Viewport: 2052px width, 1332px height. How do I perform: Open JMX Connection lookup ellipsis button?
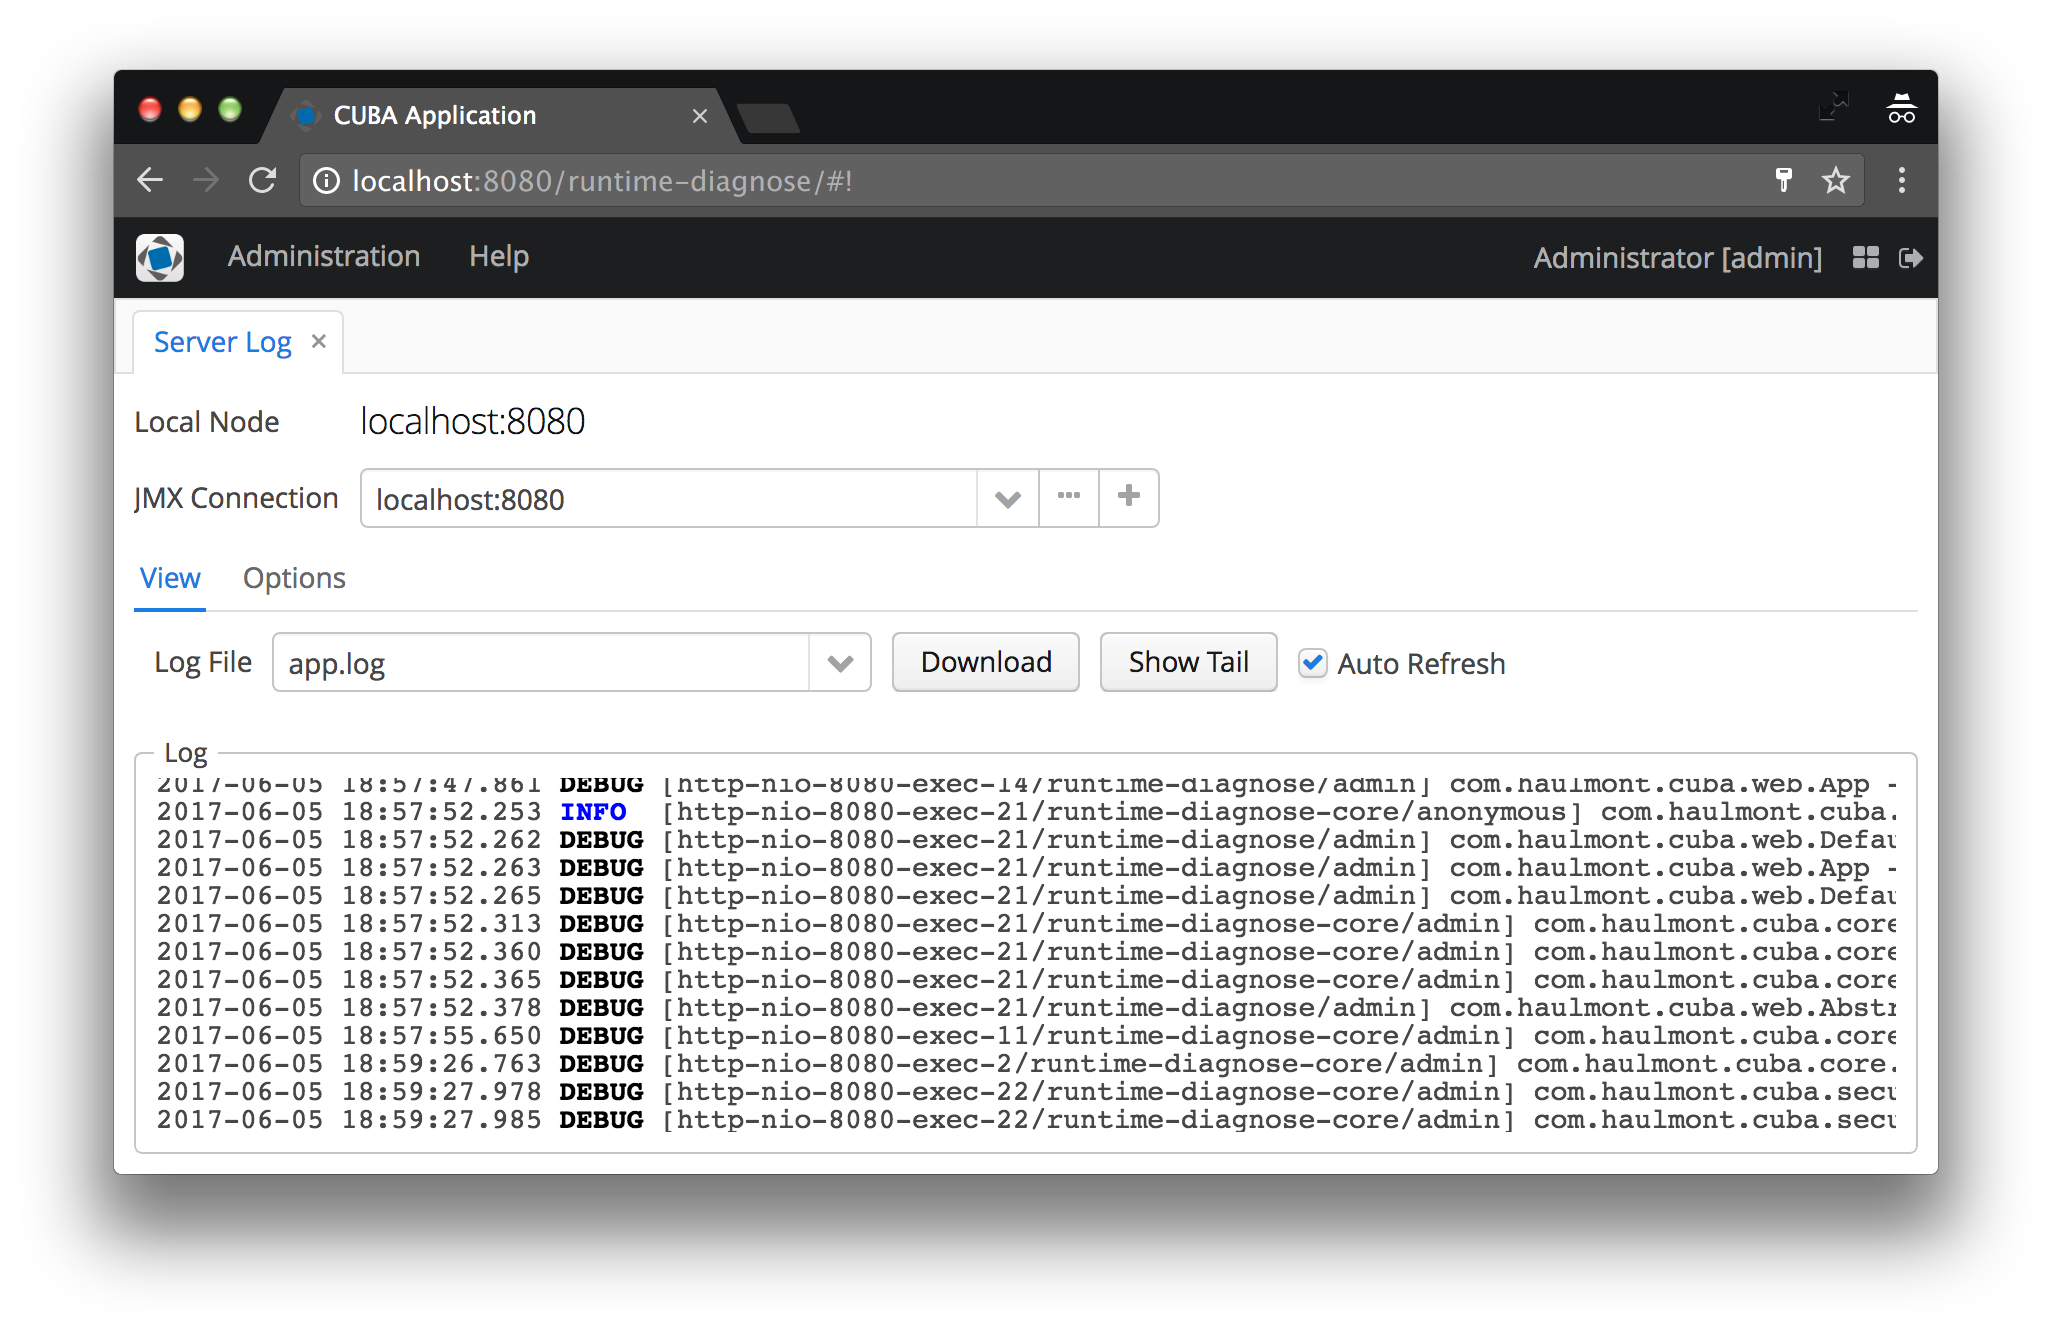[x=1069, y=497]
